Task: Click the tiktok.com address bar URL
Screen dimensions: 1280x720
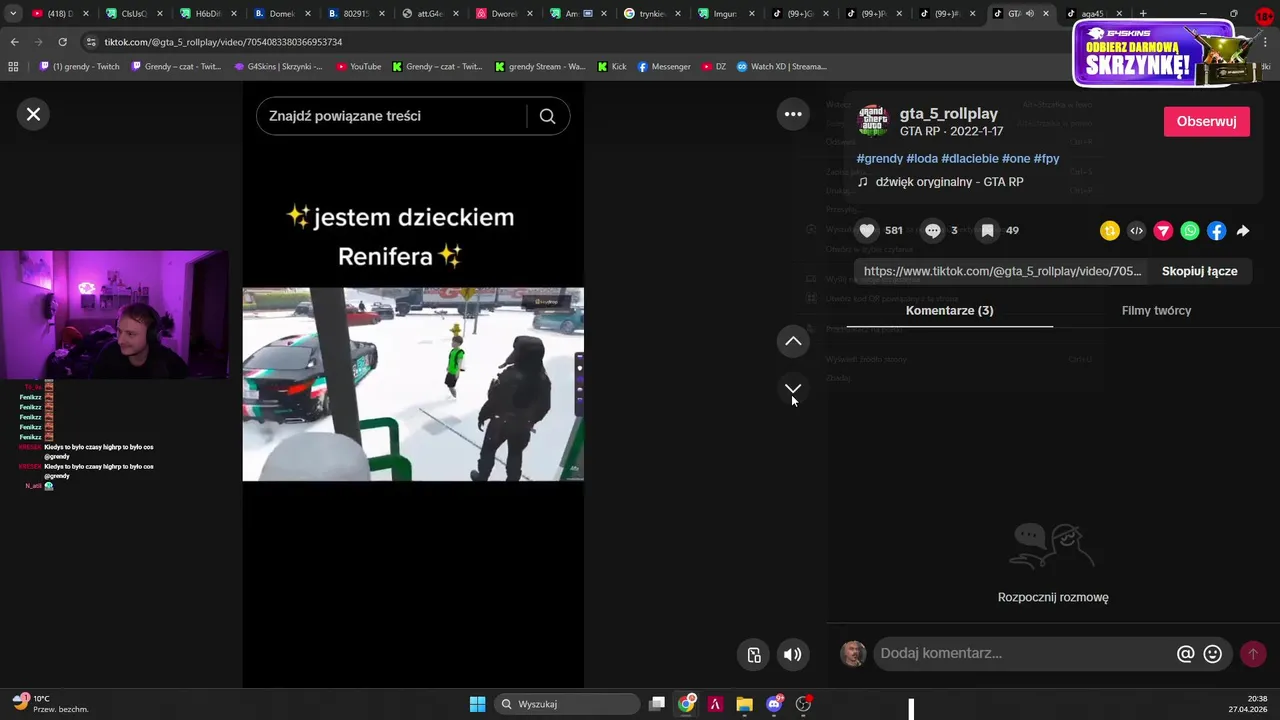Action: tap(223, 42)
